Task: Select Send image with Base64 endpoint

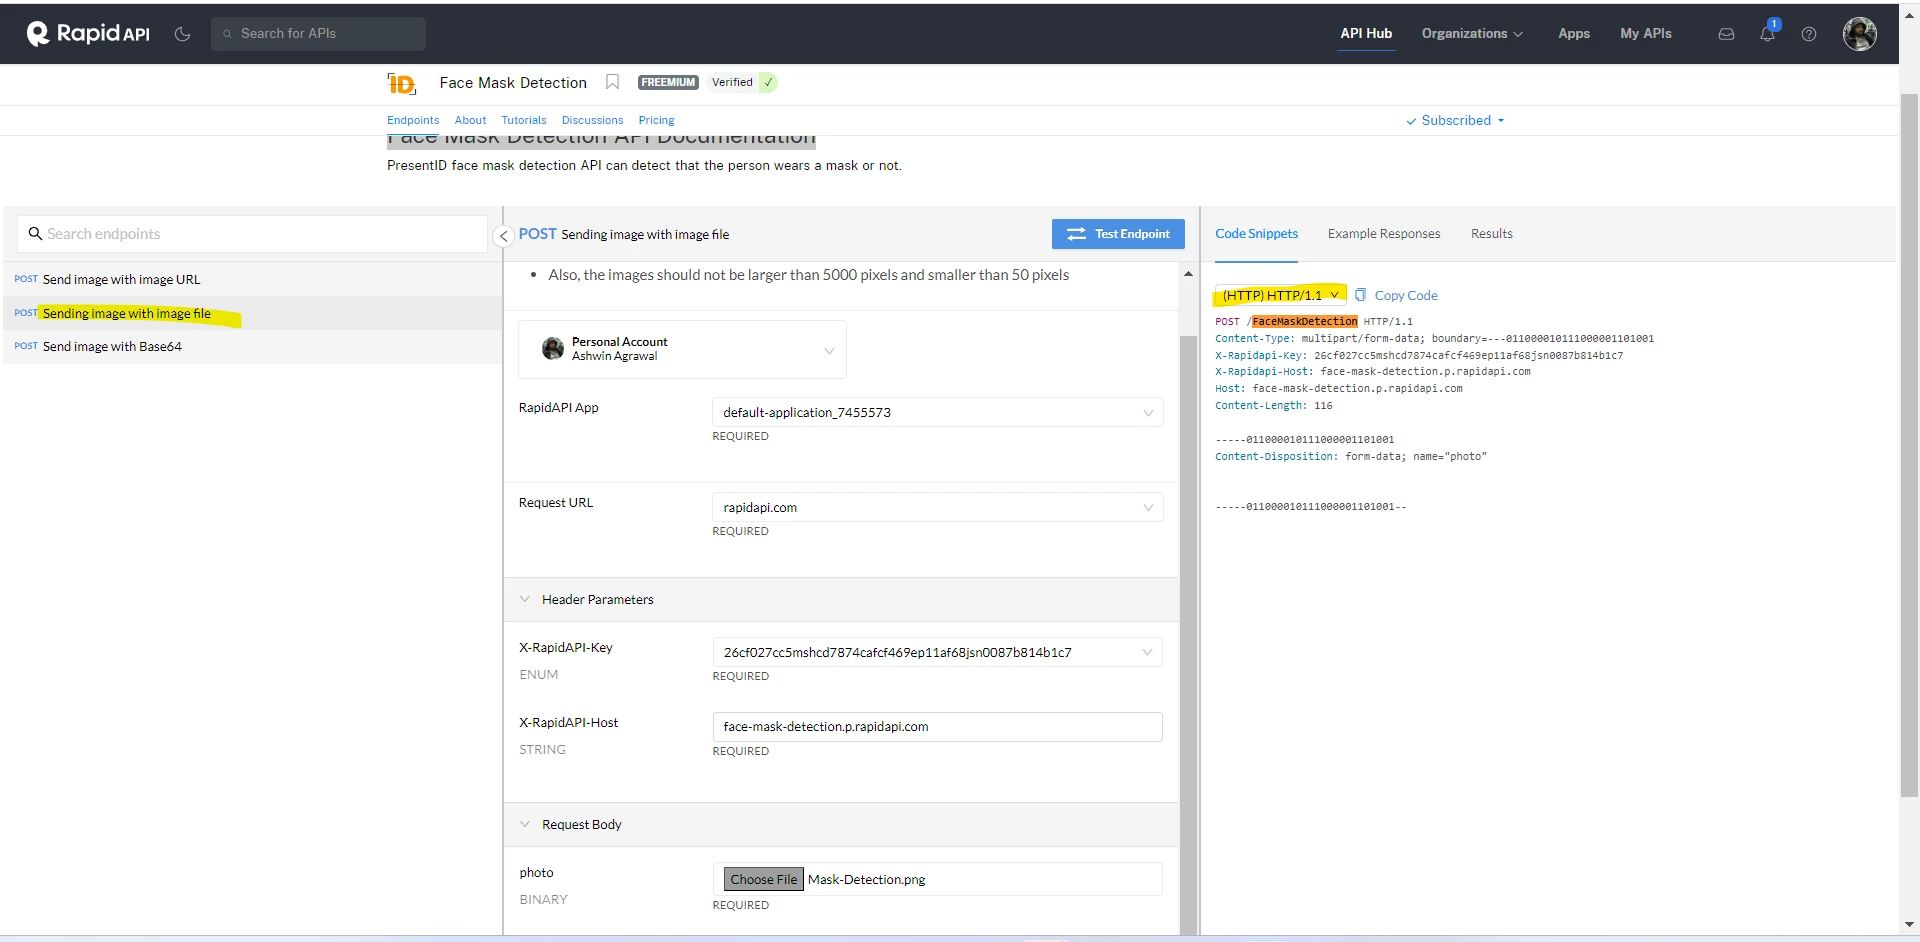Action: [252, 347]
